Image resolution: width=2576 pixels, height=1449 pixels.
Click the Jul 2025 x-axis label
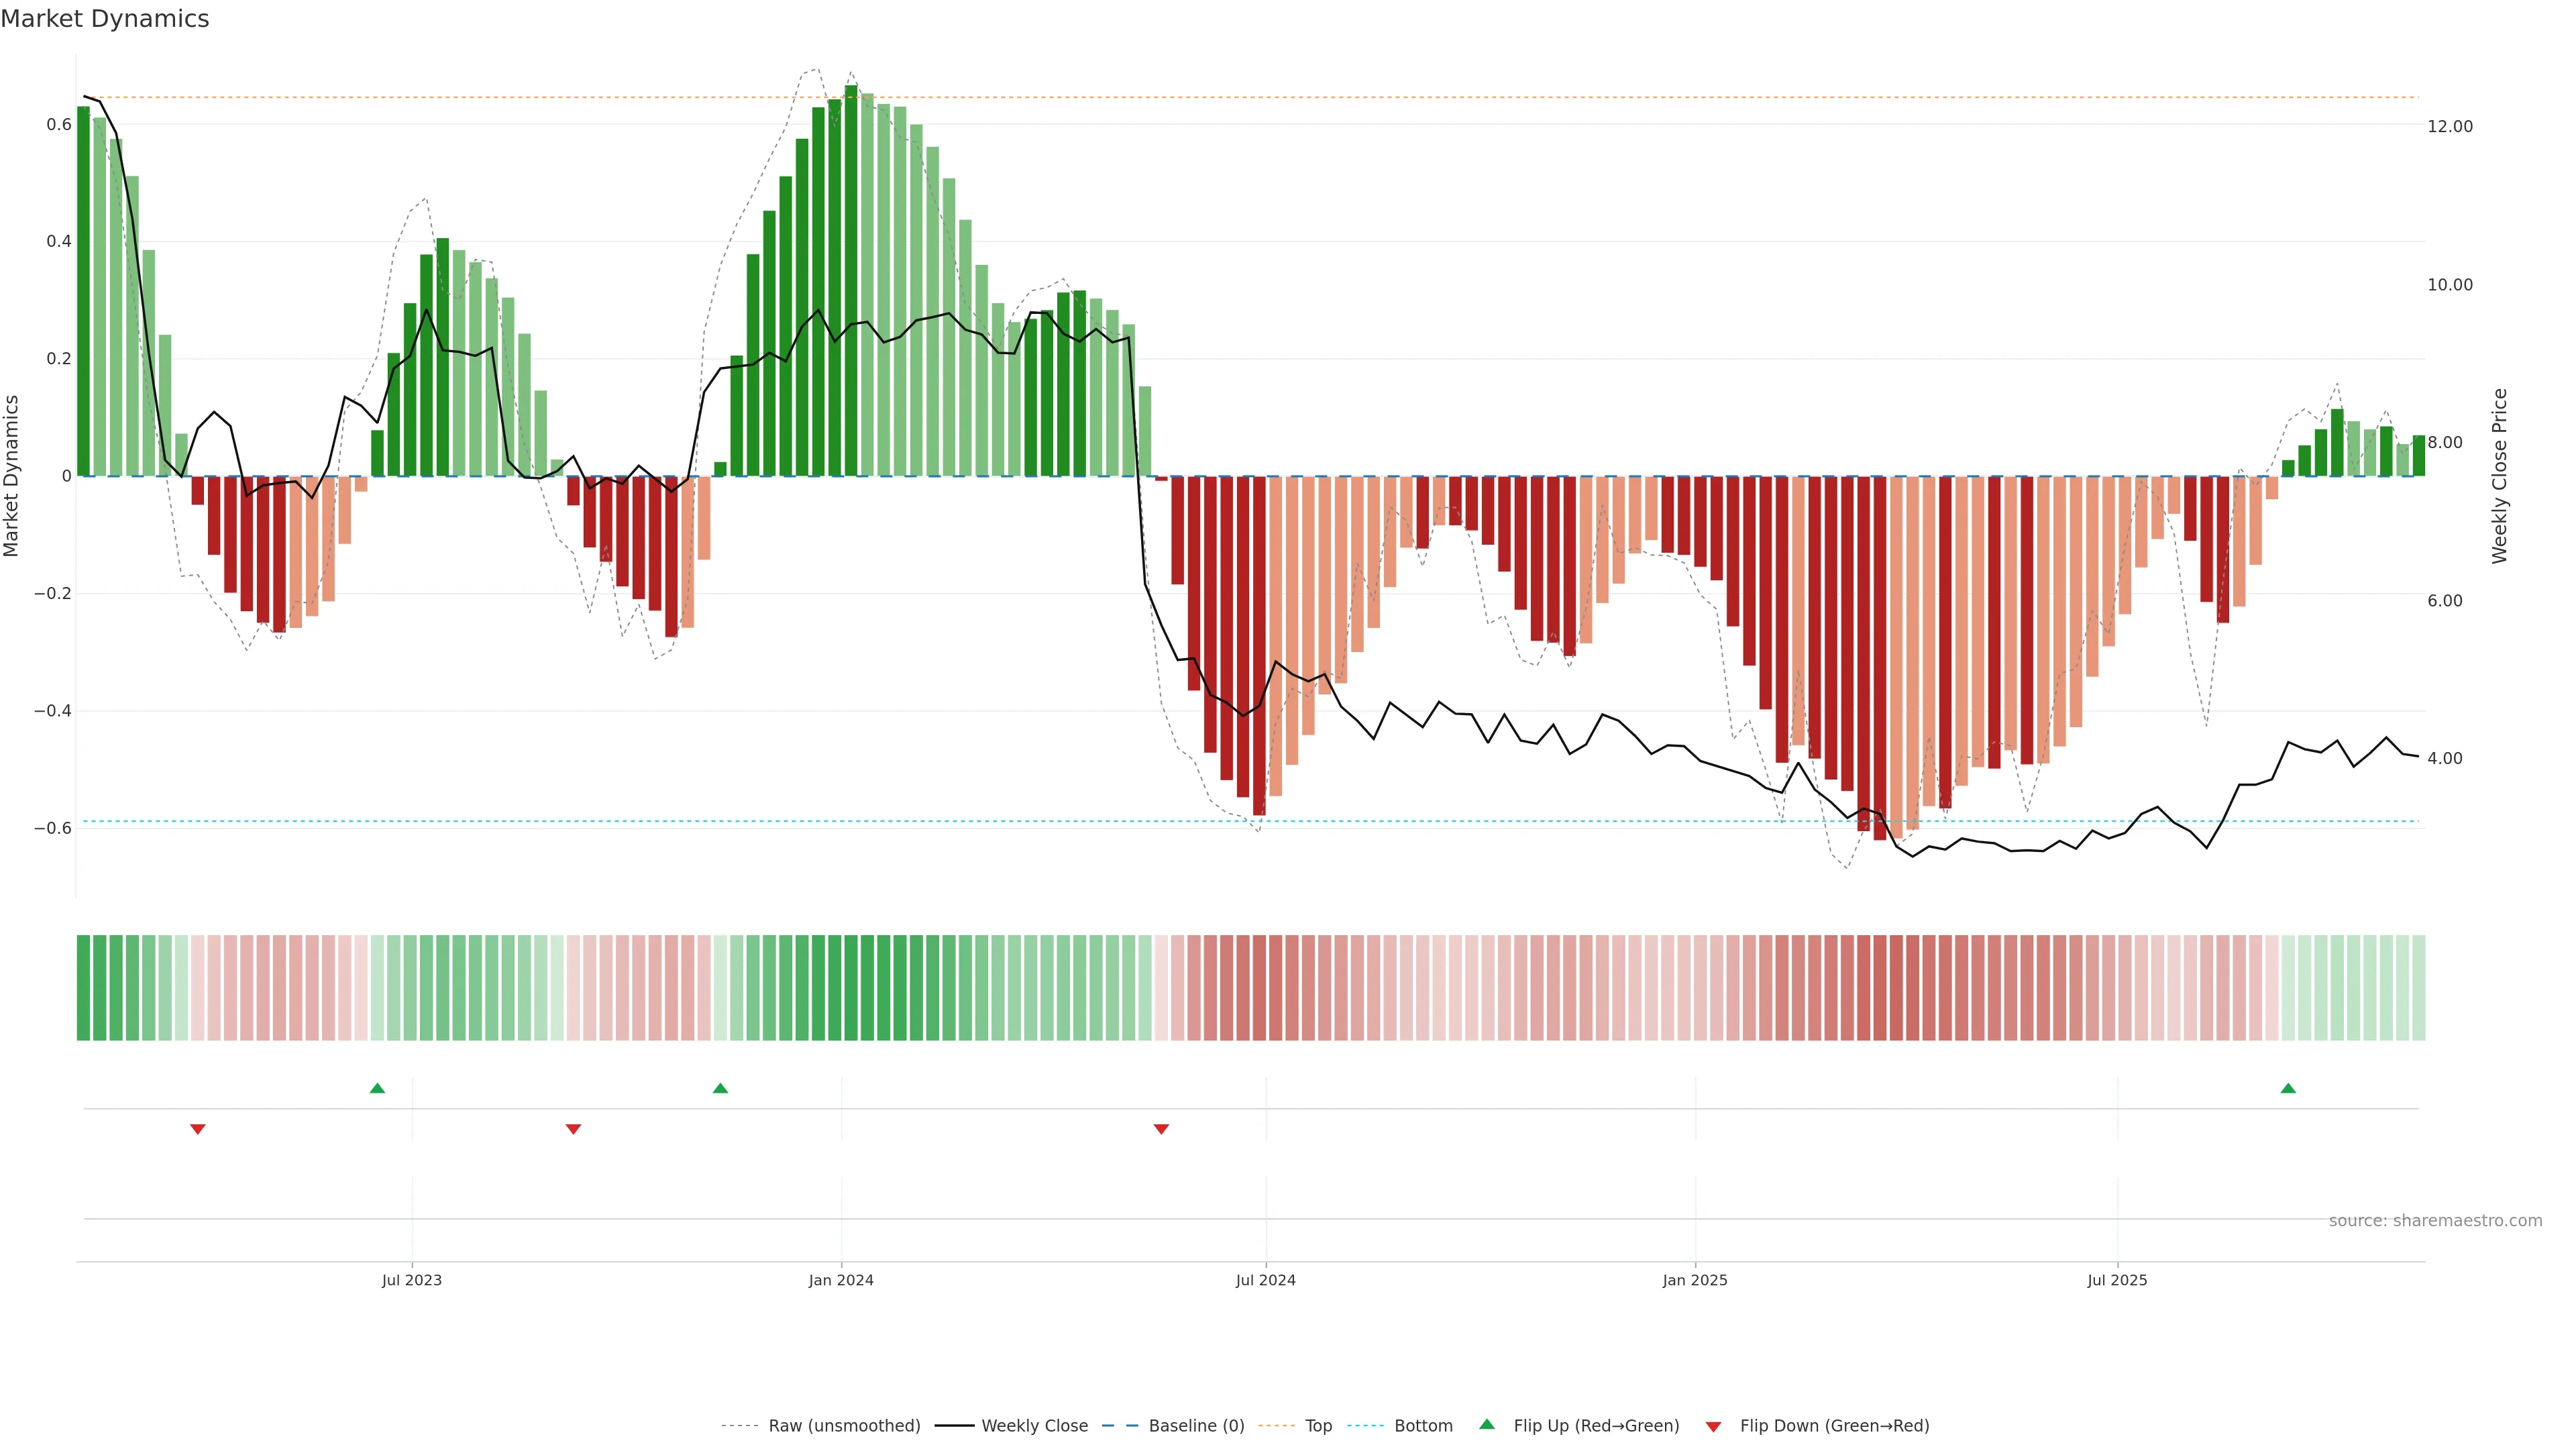(x=2117, y=1280)
